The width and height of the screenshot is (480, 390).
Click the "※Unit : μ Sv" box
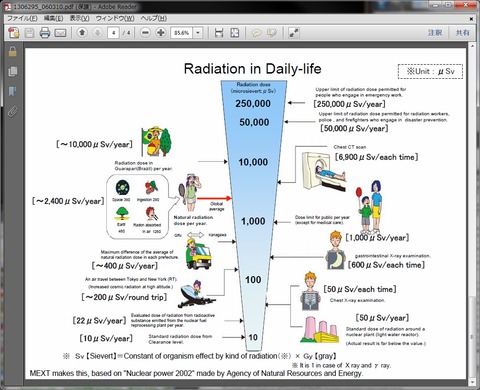point(430,71)
